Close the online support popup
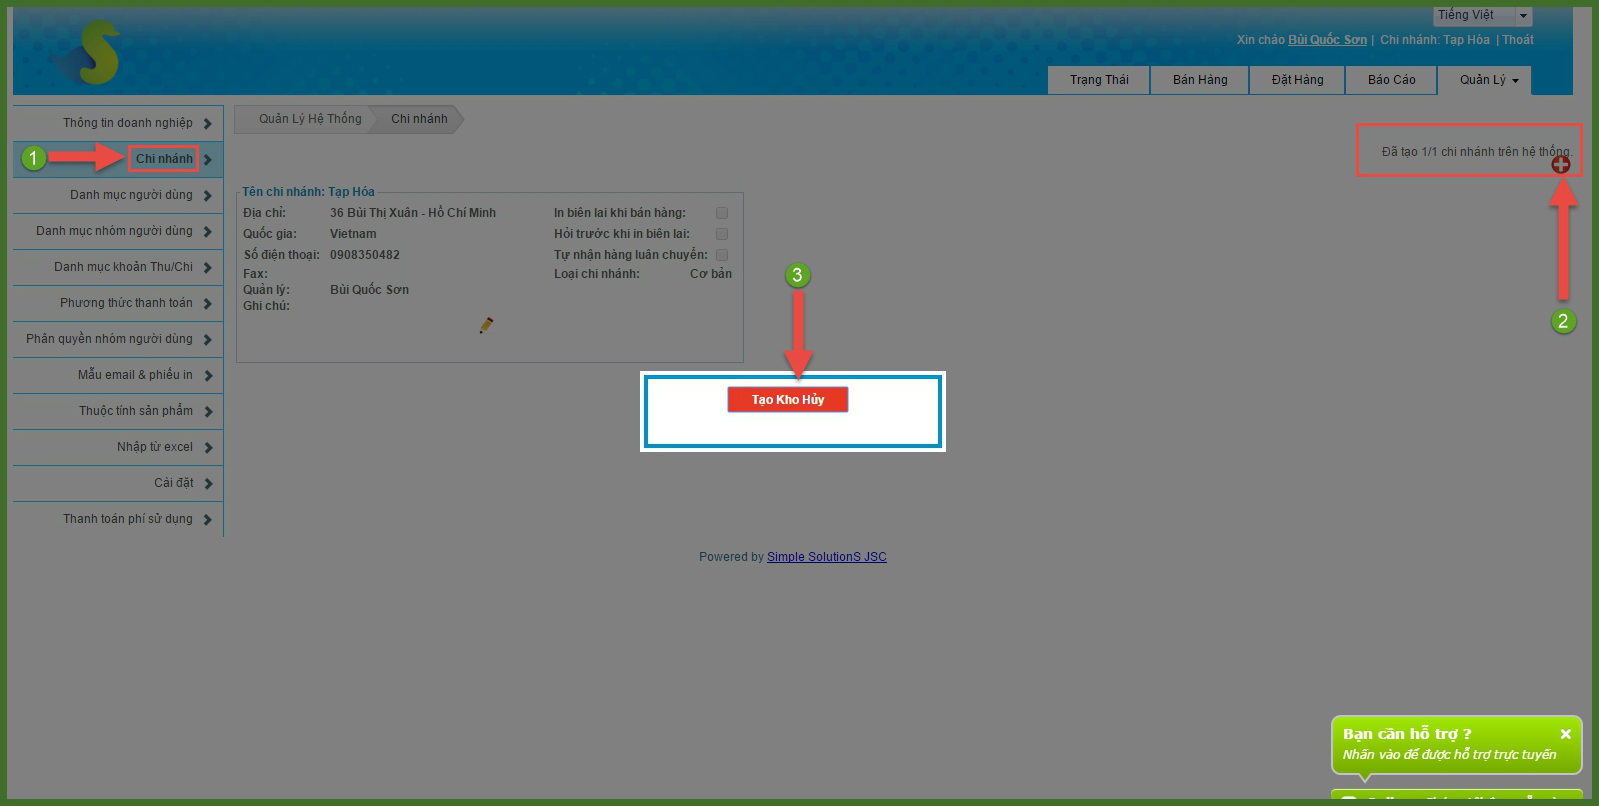 (x=1565, y=734)
